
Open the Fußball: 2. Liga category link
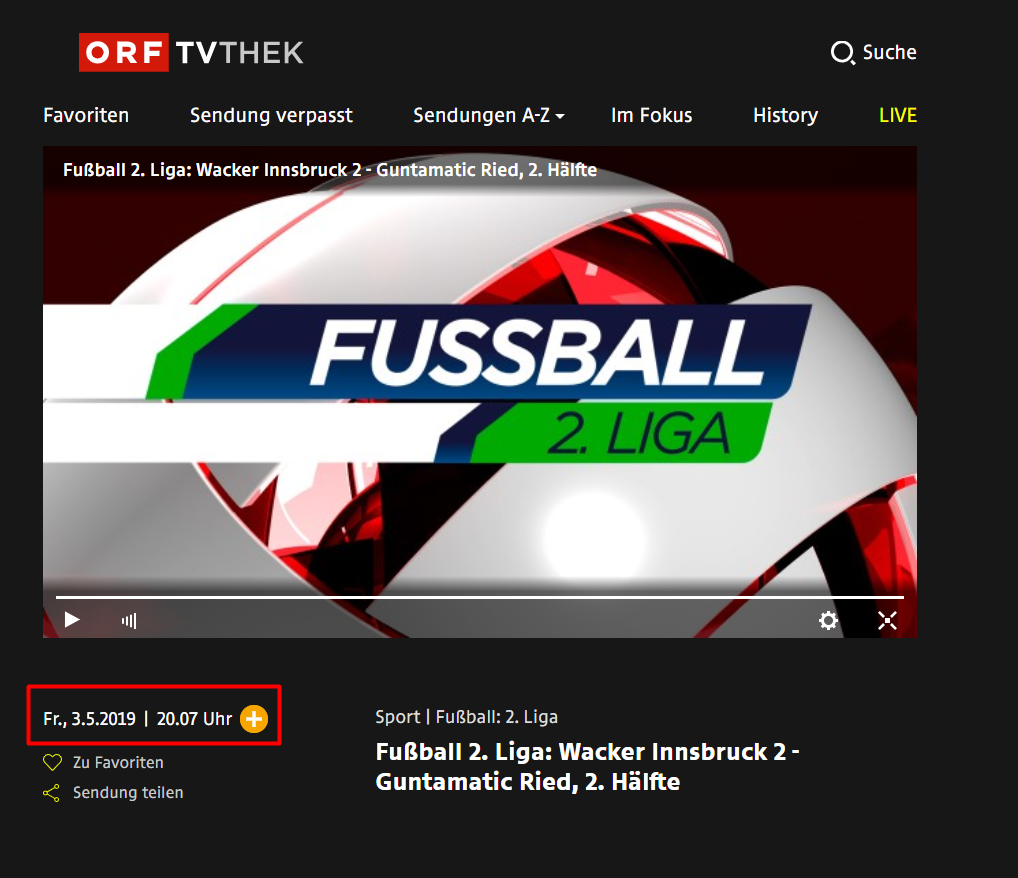click(x=497, y=717)
